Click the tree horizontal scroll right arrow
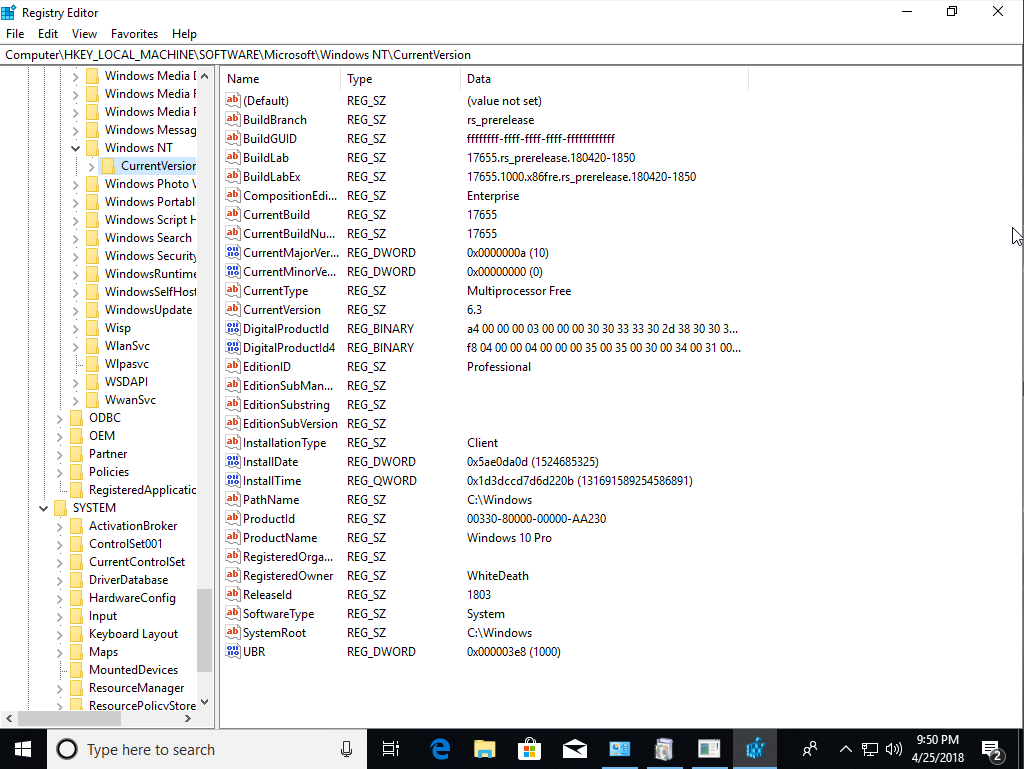Viewport: 1024px width, 769px height. coord(188,719)
